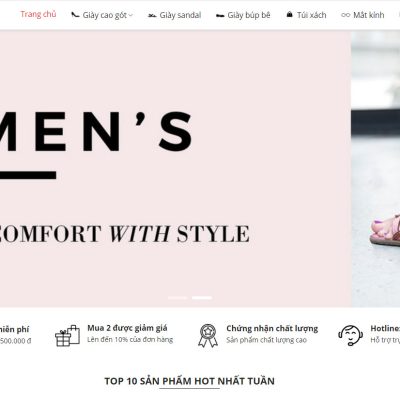This screenshot has width=400, height=400.
Task: Expand the Giày cao gót dropdown chevron
Action: [x=131, y=15]
